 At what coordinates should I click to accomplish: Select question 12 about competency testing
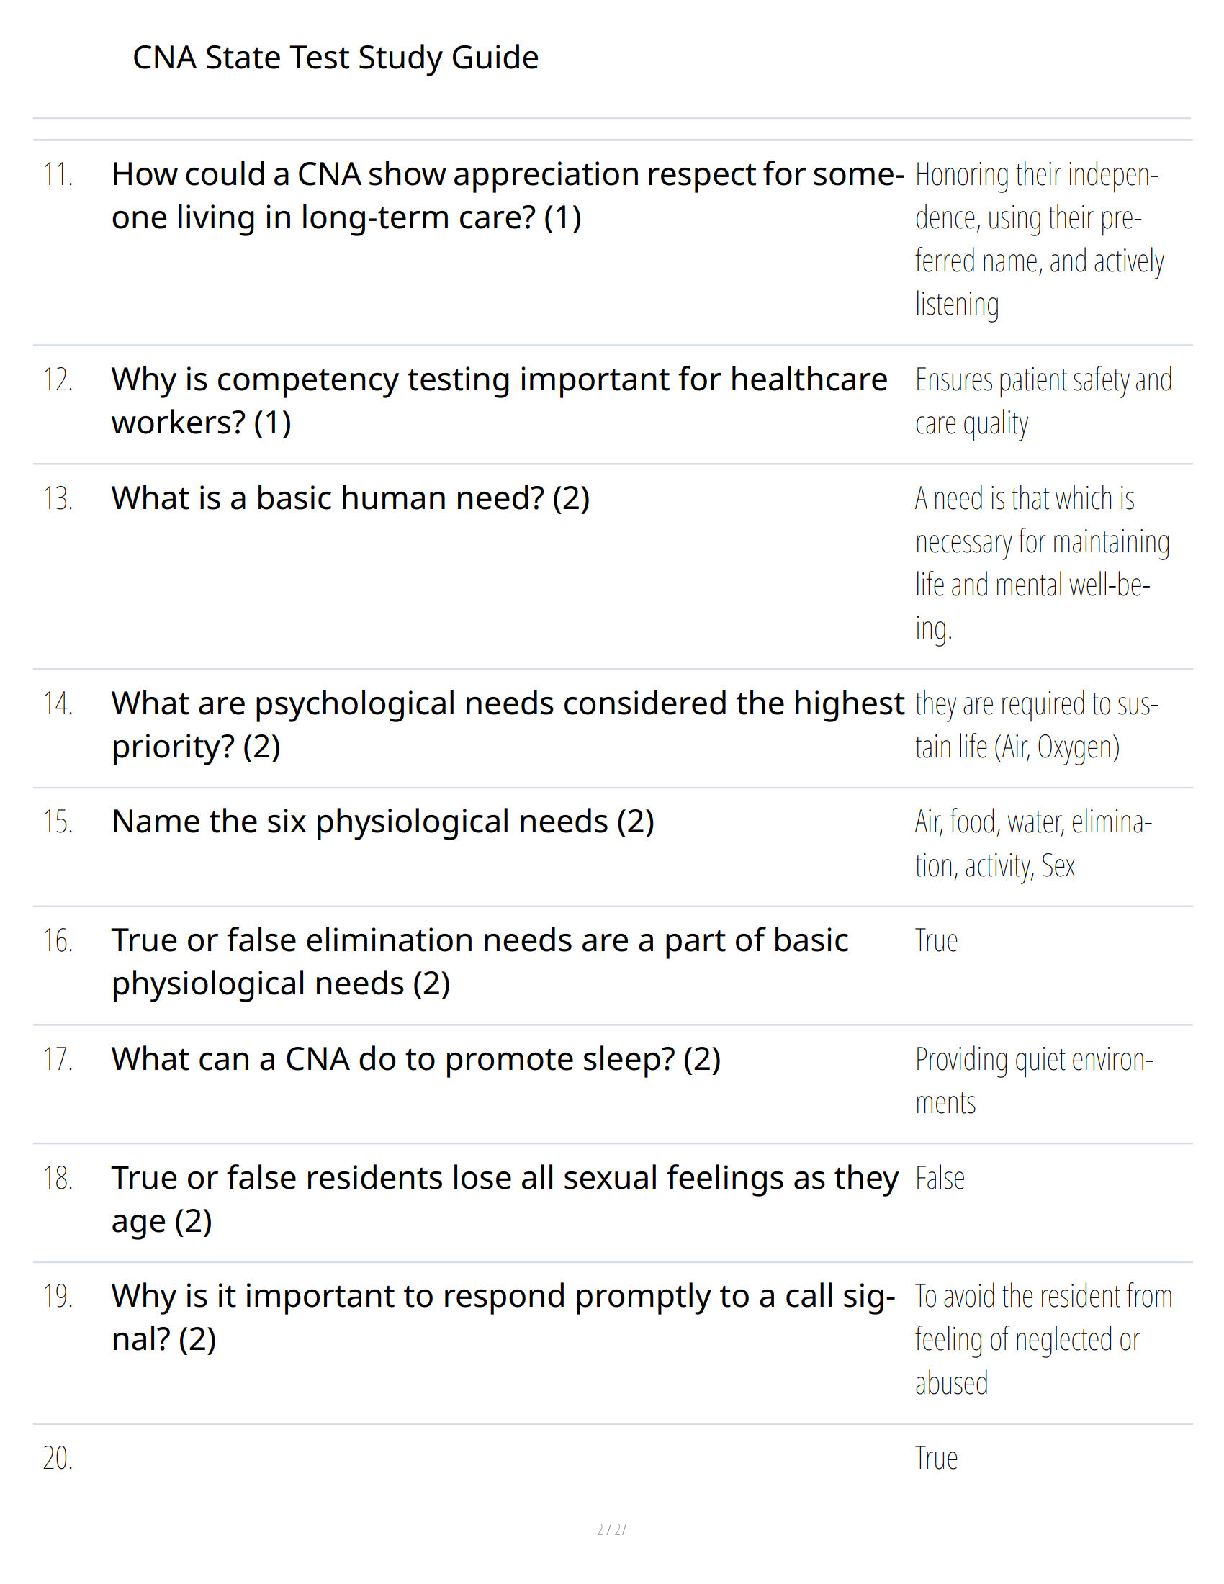click(499, 400)
